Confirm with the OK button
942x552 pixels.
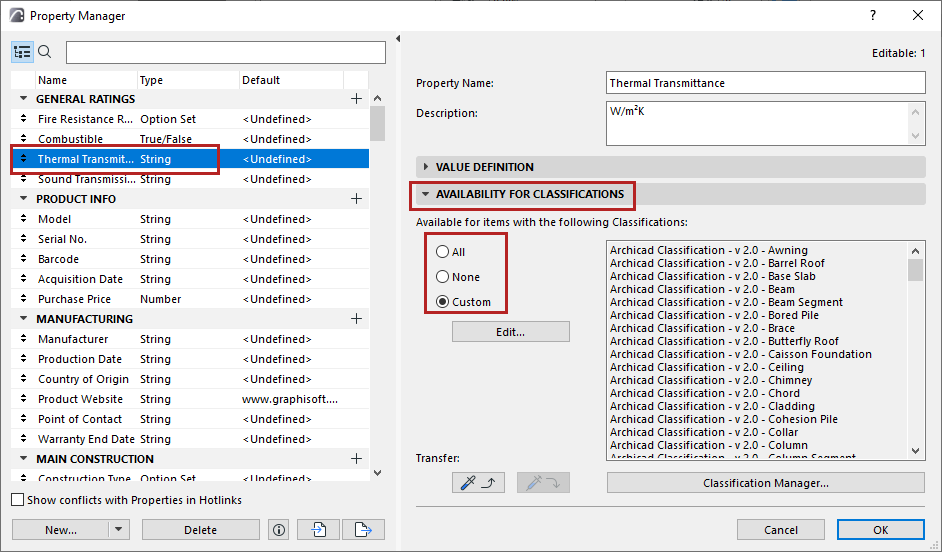880,530
